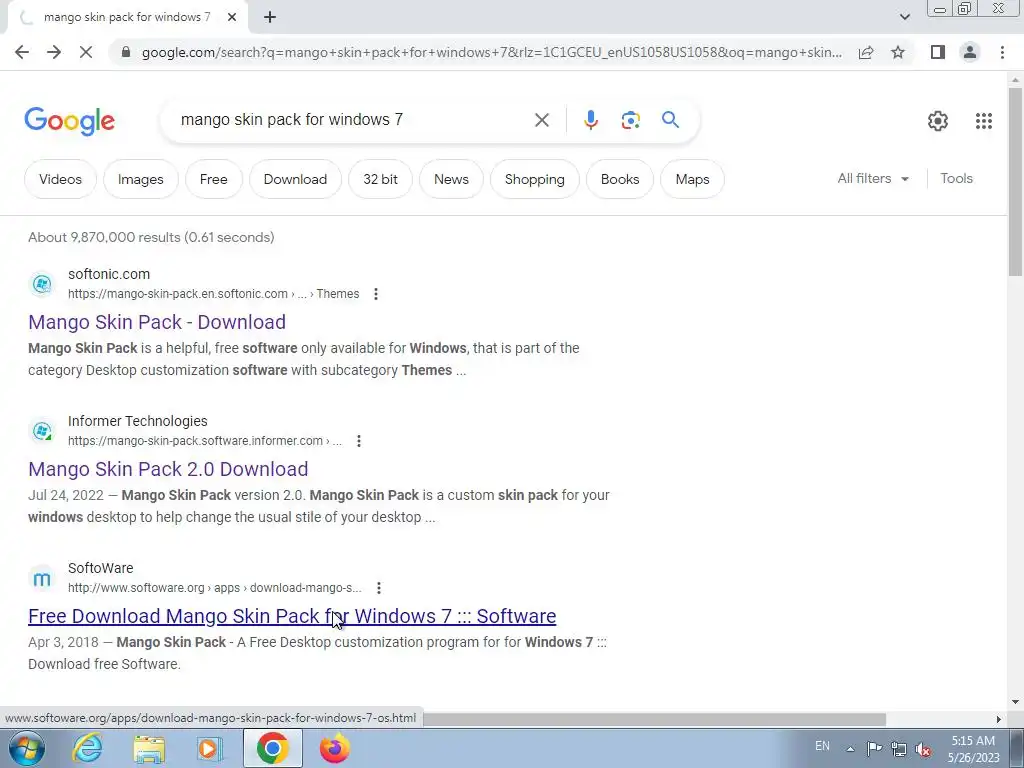1024x768 pixels.
Task: Open Action Center flag icon
Action: coord(874,748)
